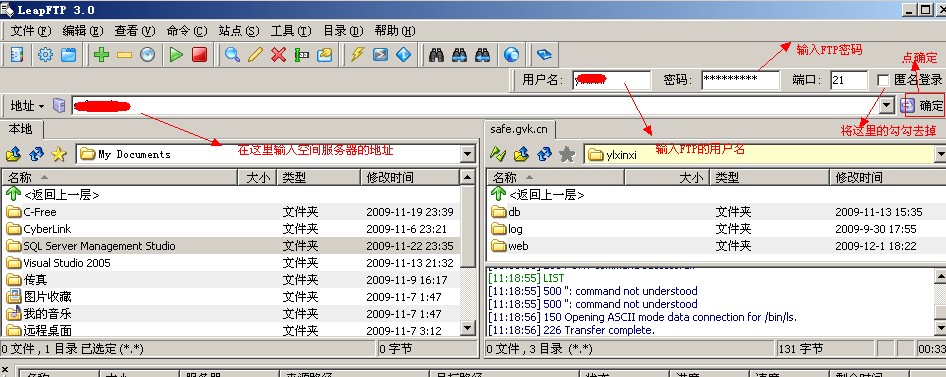Screen dimensions: 946x377
Task: Click the first black binoculars icon
Action: coord(436,55)
